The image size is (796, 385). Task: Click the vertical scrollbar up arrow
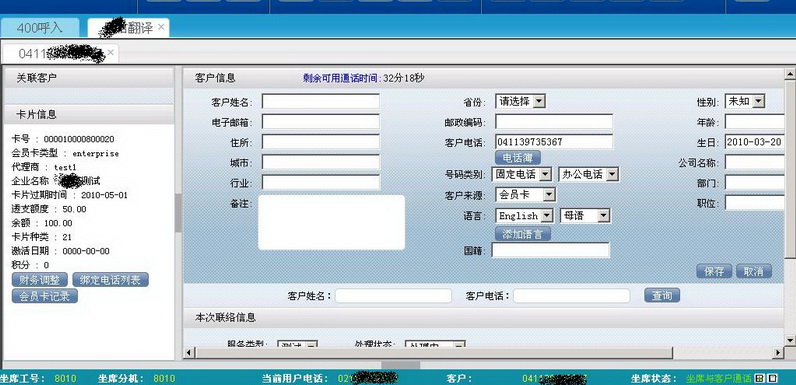[790, 75]
